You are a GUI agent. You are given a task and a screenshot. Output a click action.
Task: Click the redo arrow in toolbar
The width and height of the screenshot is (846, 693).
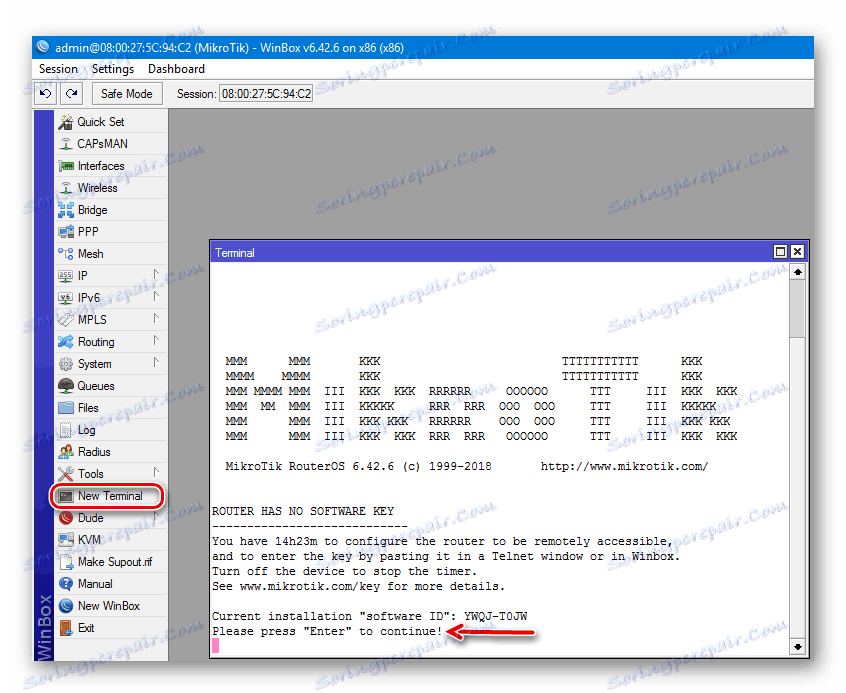pos(71,94)
